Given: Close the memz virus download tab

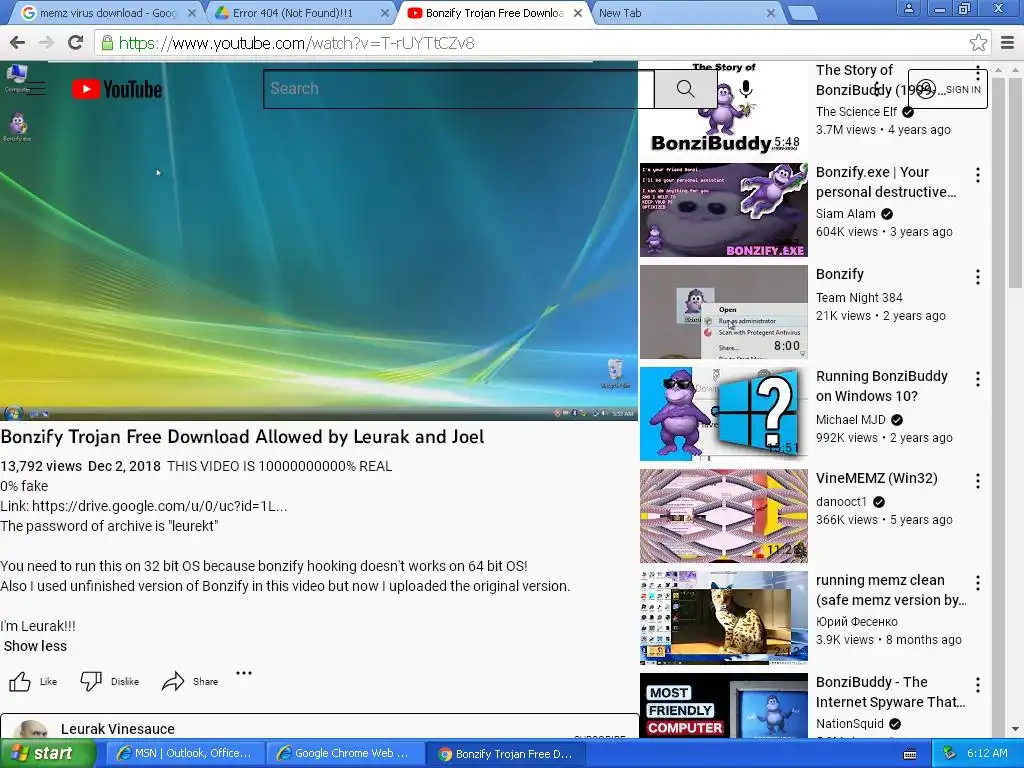Looking at the screenshot, I should coord(192,13).
